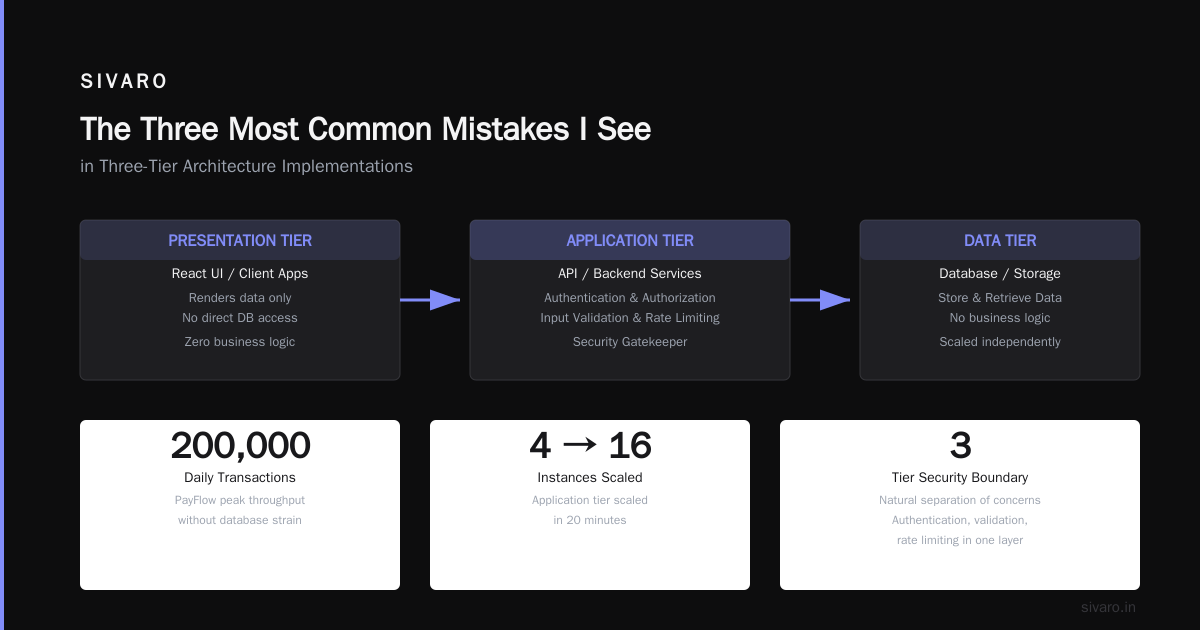Click API / Backend Services text
The width and height of the screenshot is (1200, 630).
pos(630,273)
